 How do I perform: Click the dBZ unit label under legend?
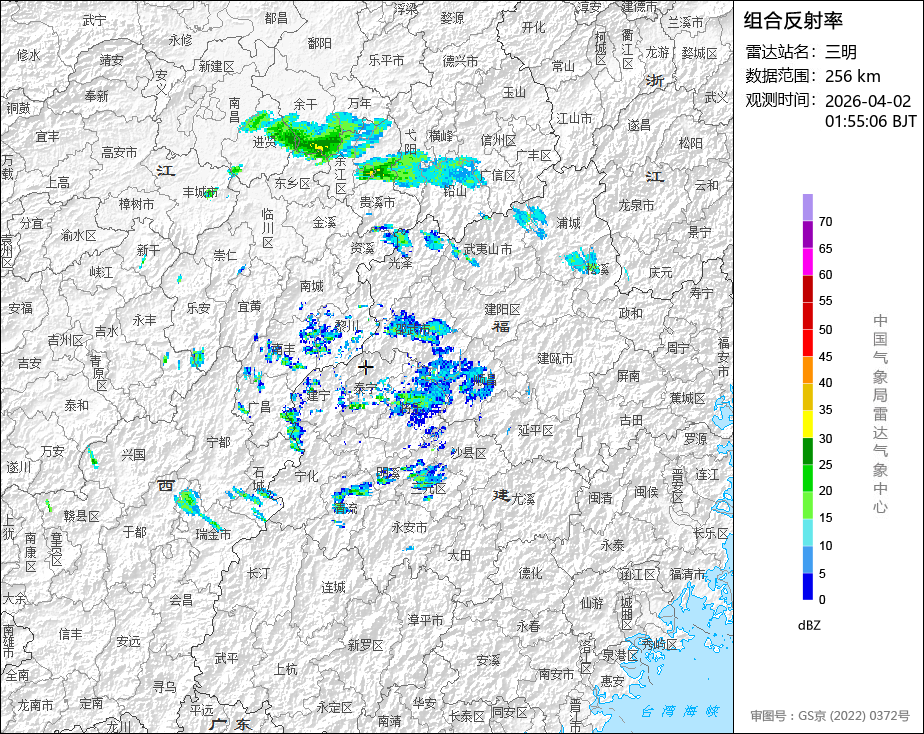808,626
